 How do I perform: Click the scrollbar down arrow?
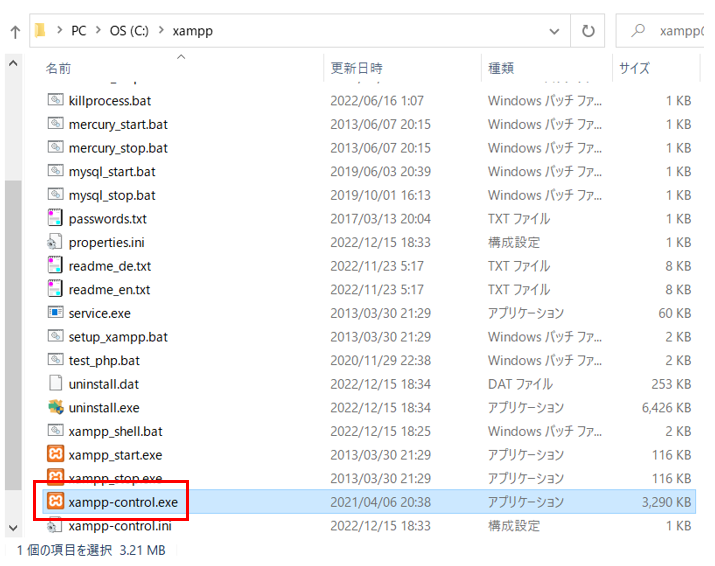click(x=13, y=527)
